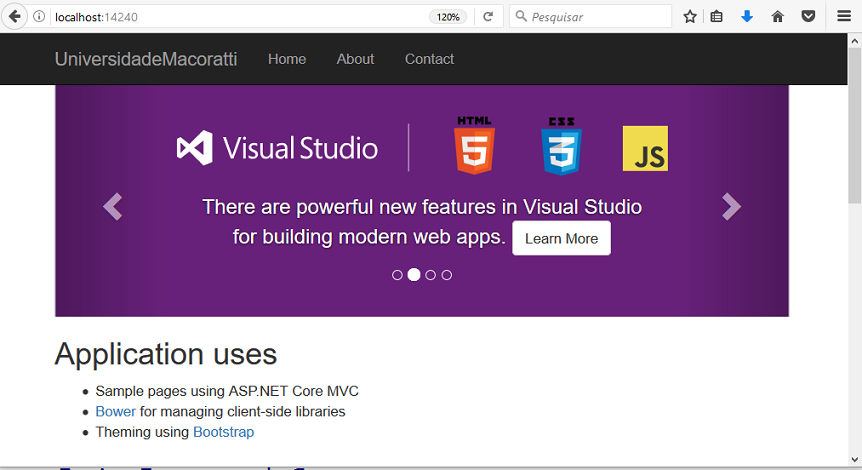Select second carousel indicator dot
This screenshot has height=470, width=862.
point(414,274)
